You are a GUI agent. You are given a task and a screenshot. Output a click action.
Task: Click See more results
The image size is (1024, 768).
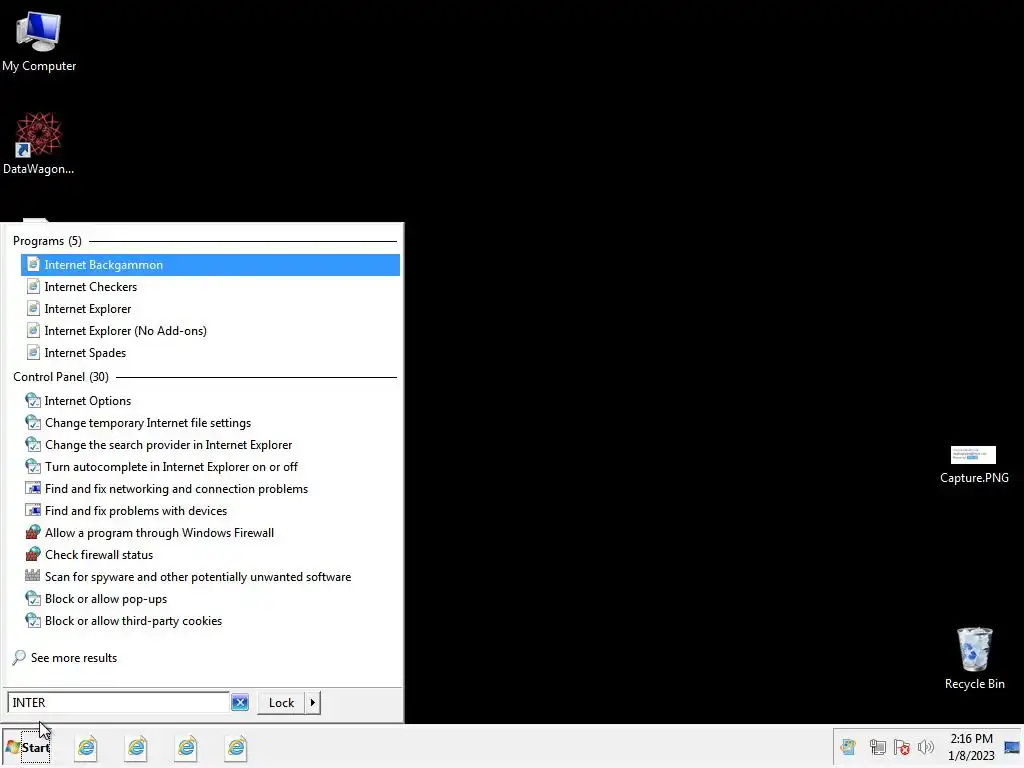tap(65, 658)
